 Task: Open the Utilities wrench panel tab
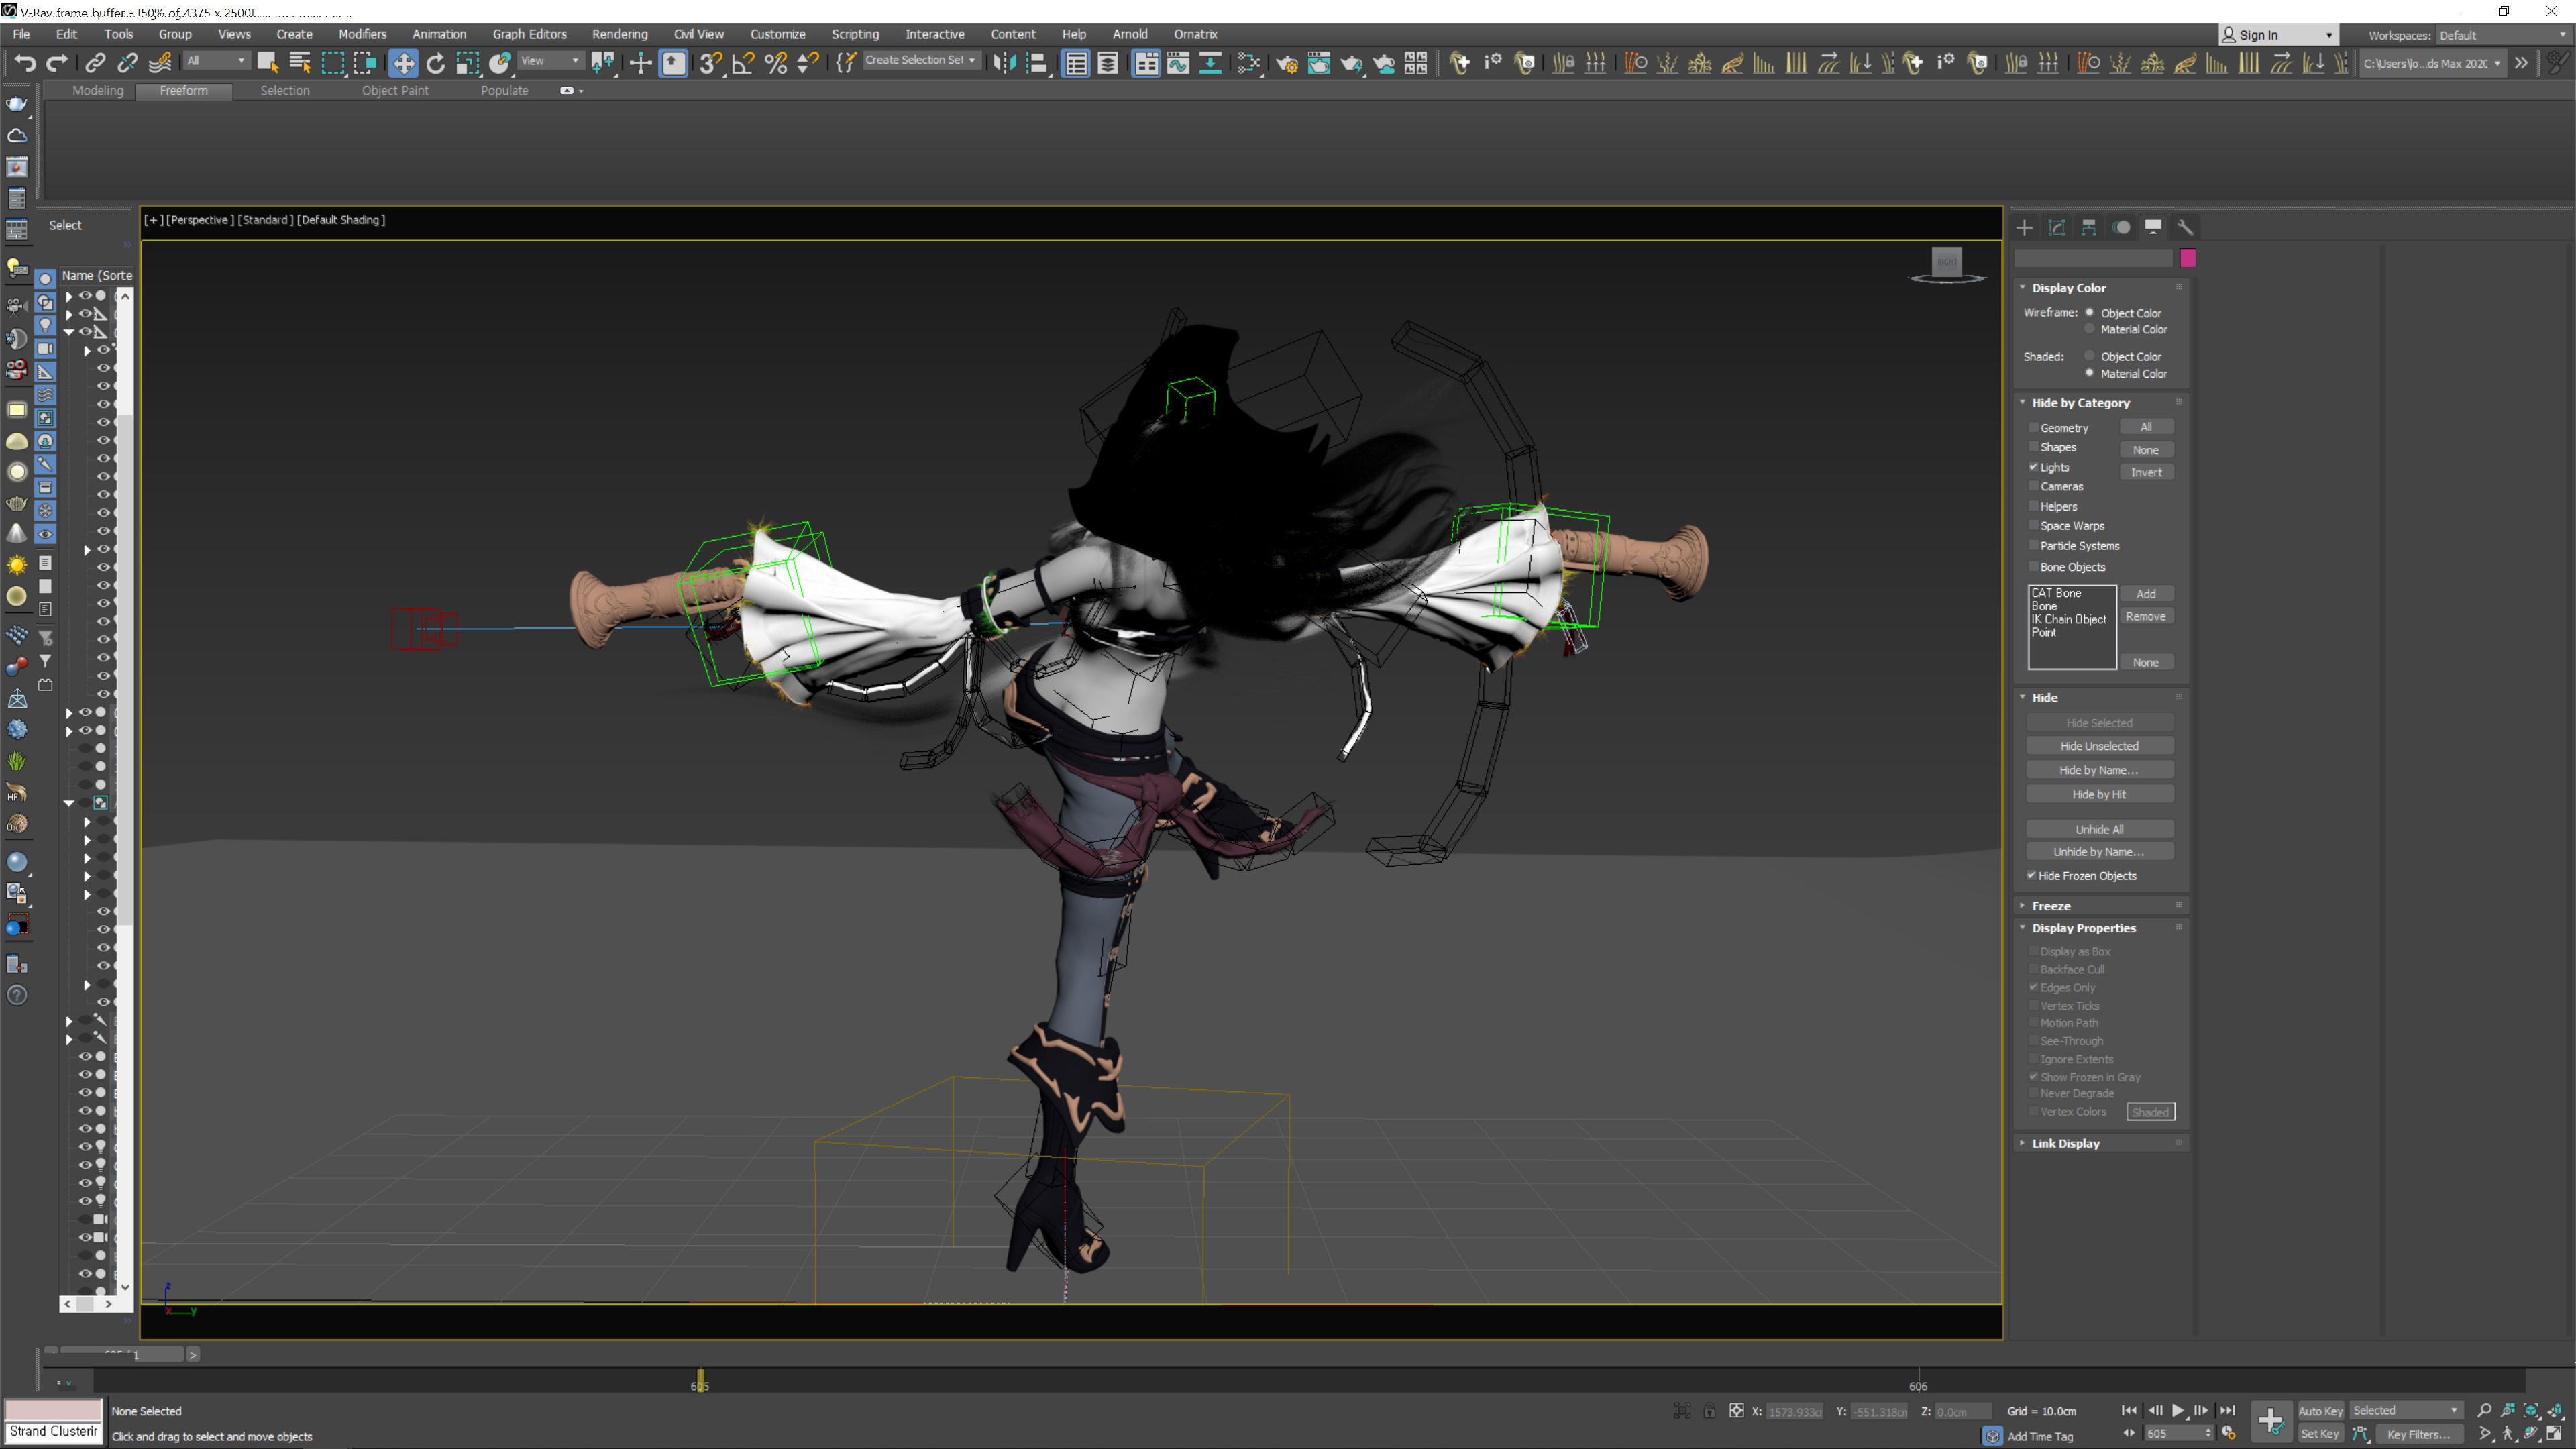(x=2185, y=228)
